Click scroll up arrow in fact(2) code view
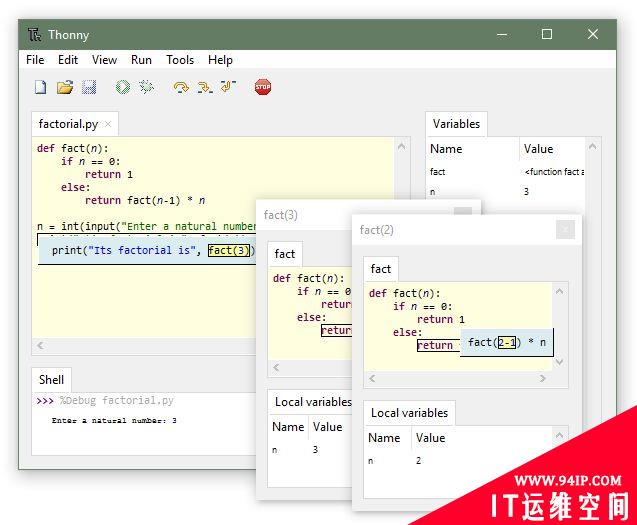Screen dimensions: 637x525 pyautogui.click(x=559, y=292)
